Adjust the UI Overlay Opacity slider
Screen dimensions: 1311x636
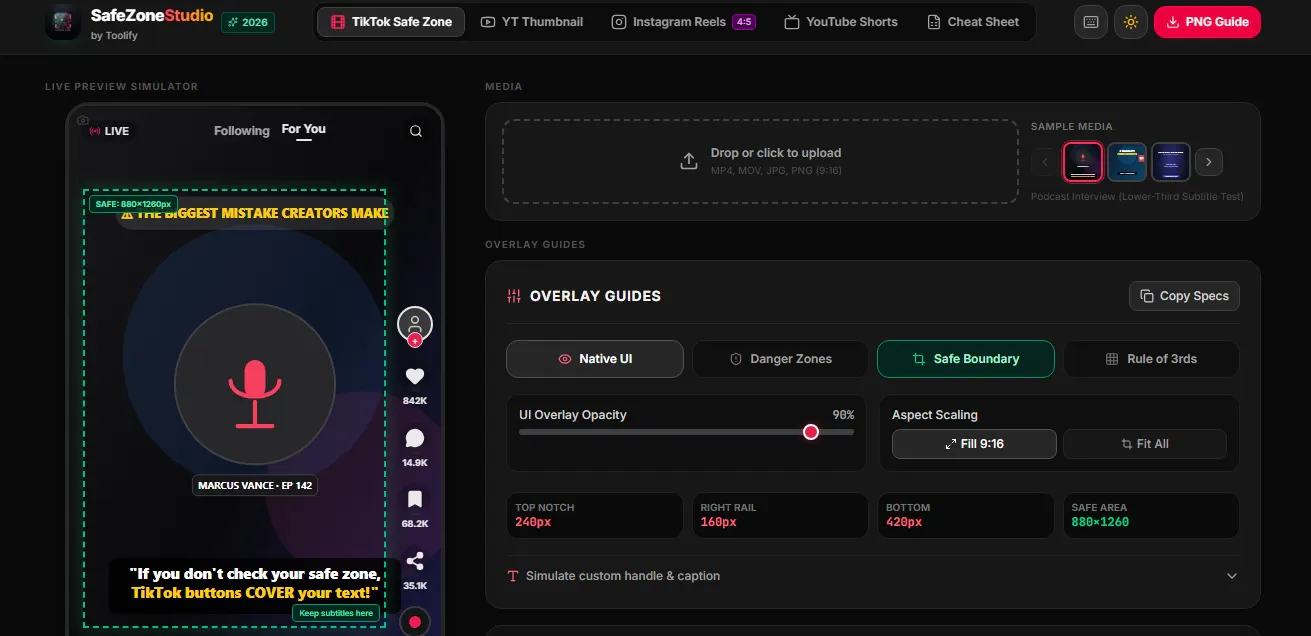pyautogui.click(x=686, y=432)
